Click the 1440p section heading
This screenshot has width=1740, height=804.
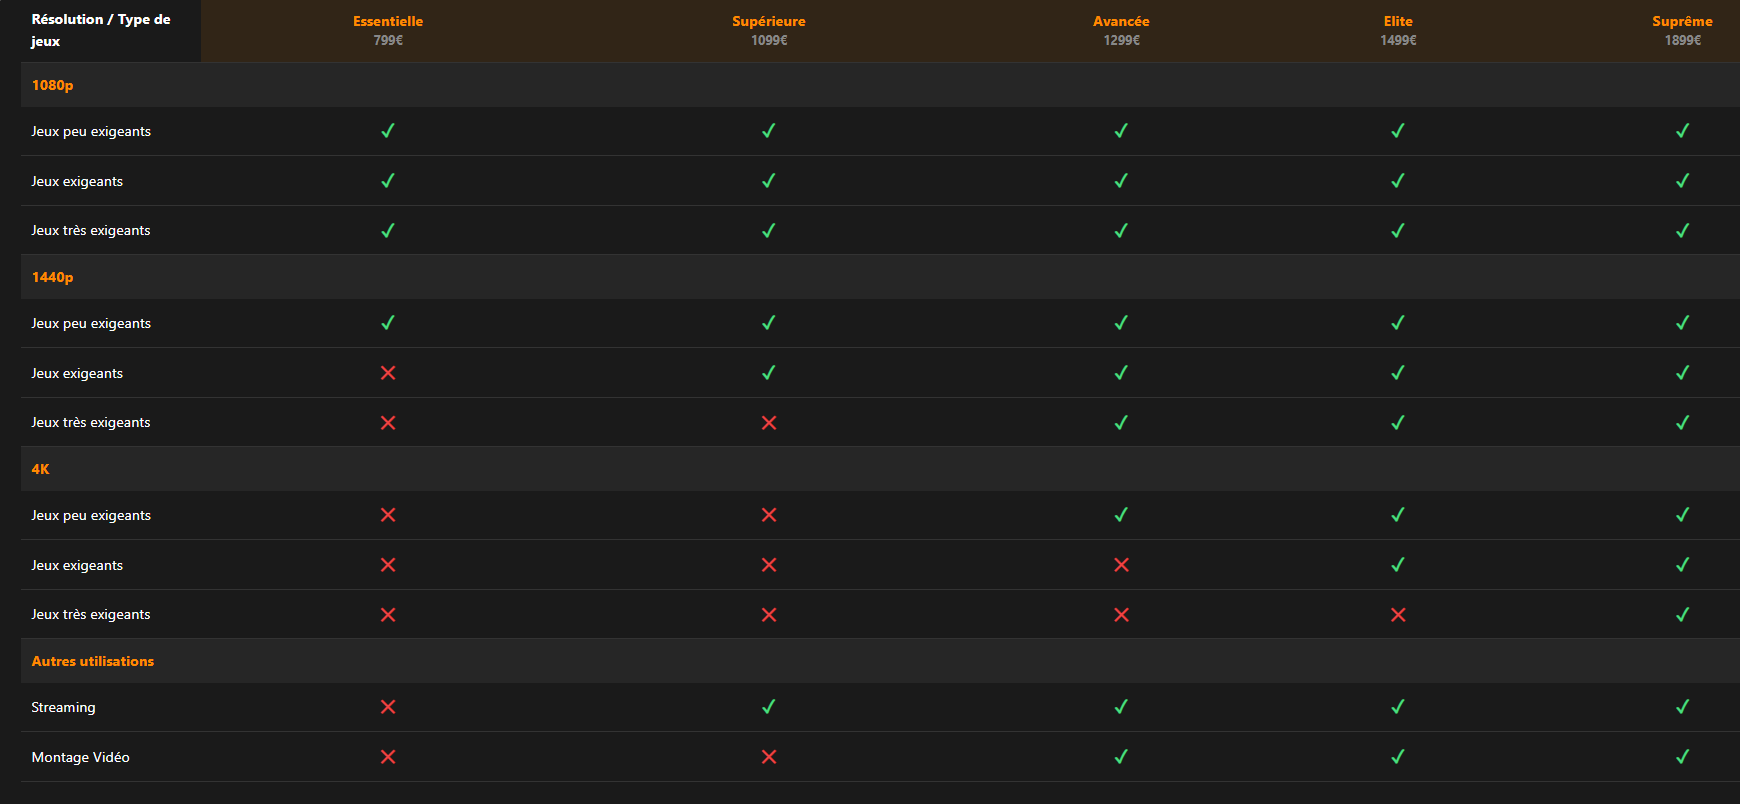52,277
